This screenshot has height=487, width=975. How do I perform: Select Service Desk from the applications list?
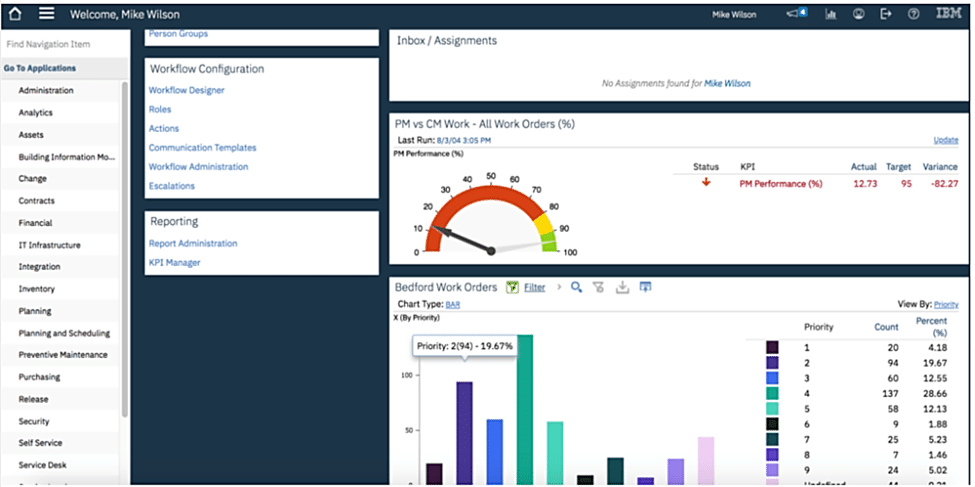[x=42, y=465]
